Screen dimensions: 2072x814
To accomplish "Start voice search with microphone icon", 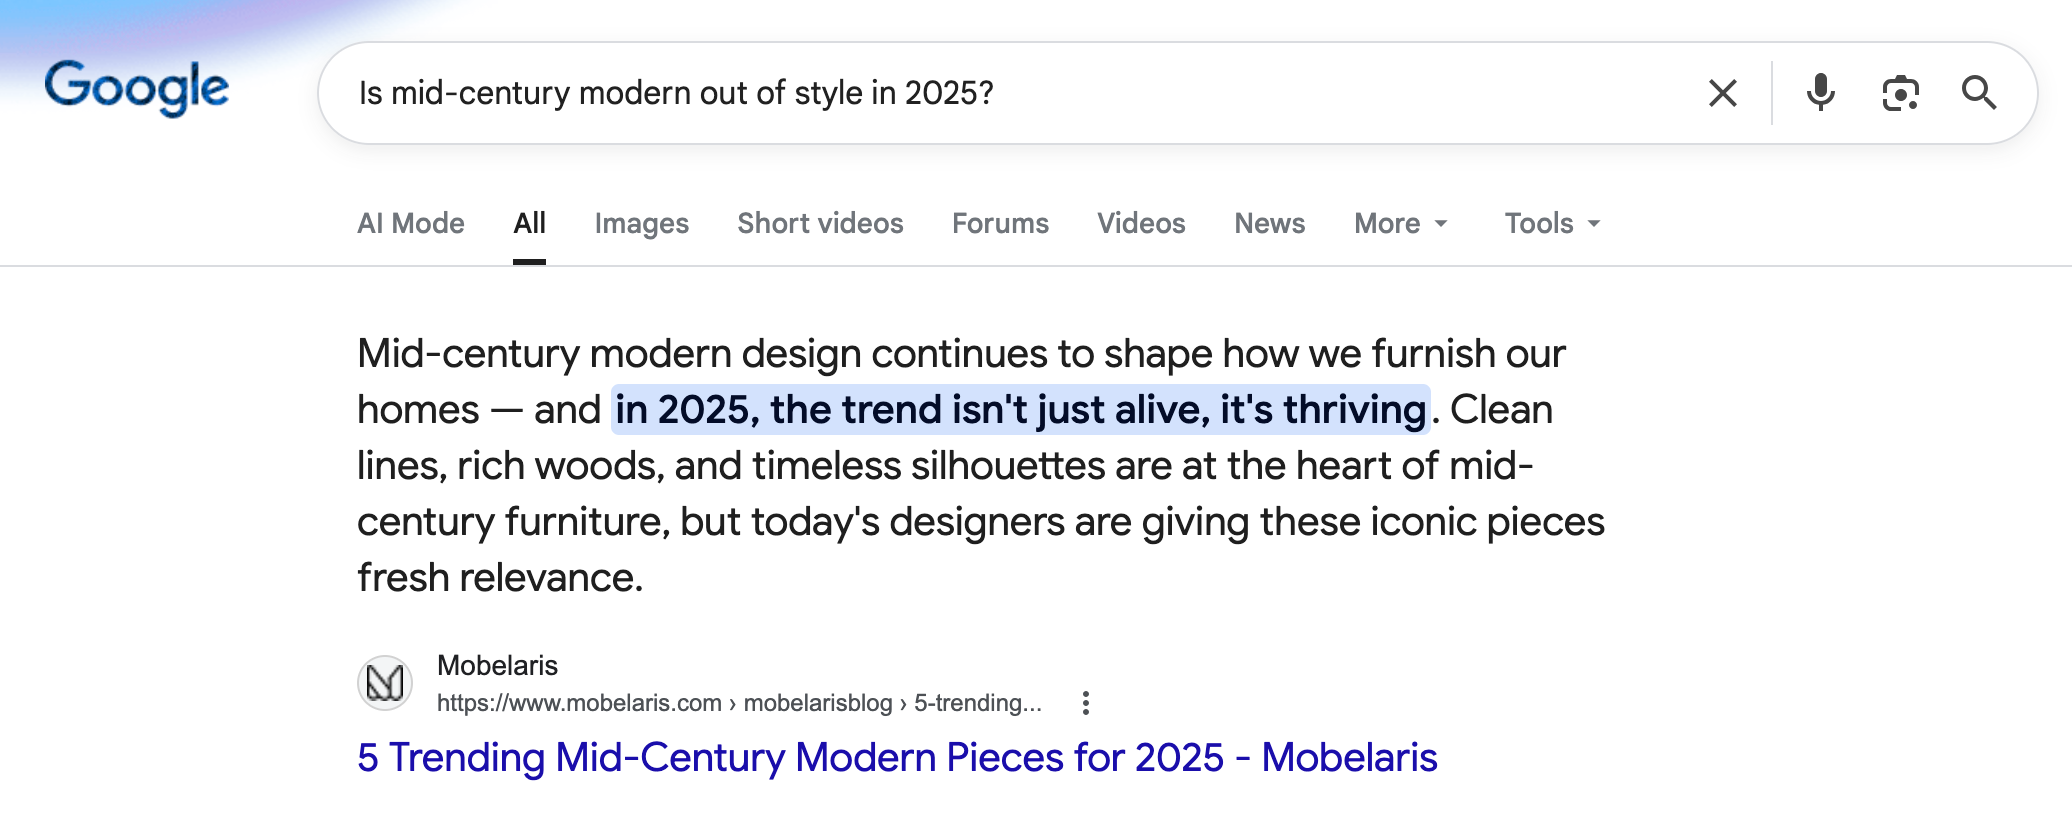I will click(1820, 93).
